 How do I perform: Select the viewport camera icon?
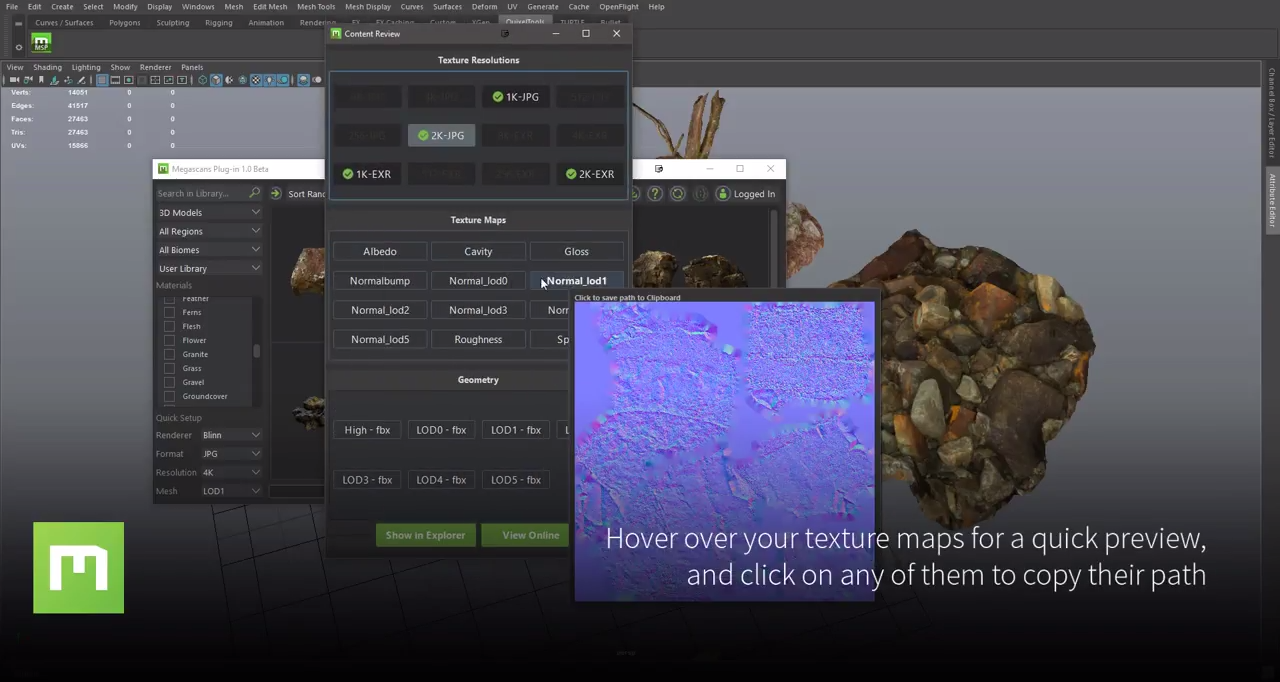[x=15, y=80]
